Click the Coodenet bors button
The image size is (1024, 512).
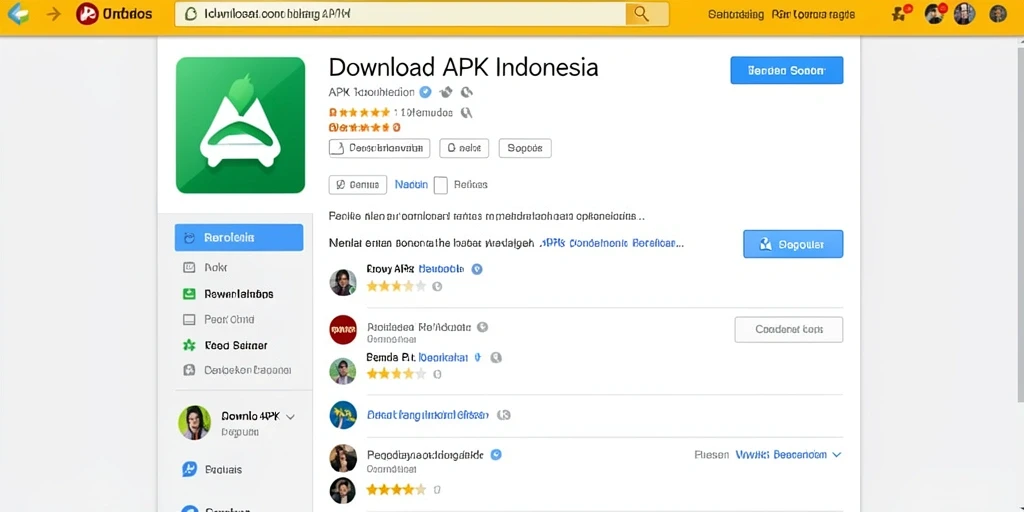tap(788, 330)
